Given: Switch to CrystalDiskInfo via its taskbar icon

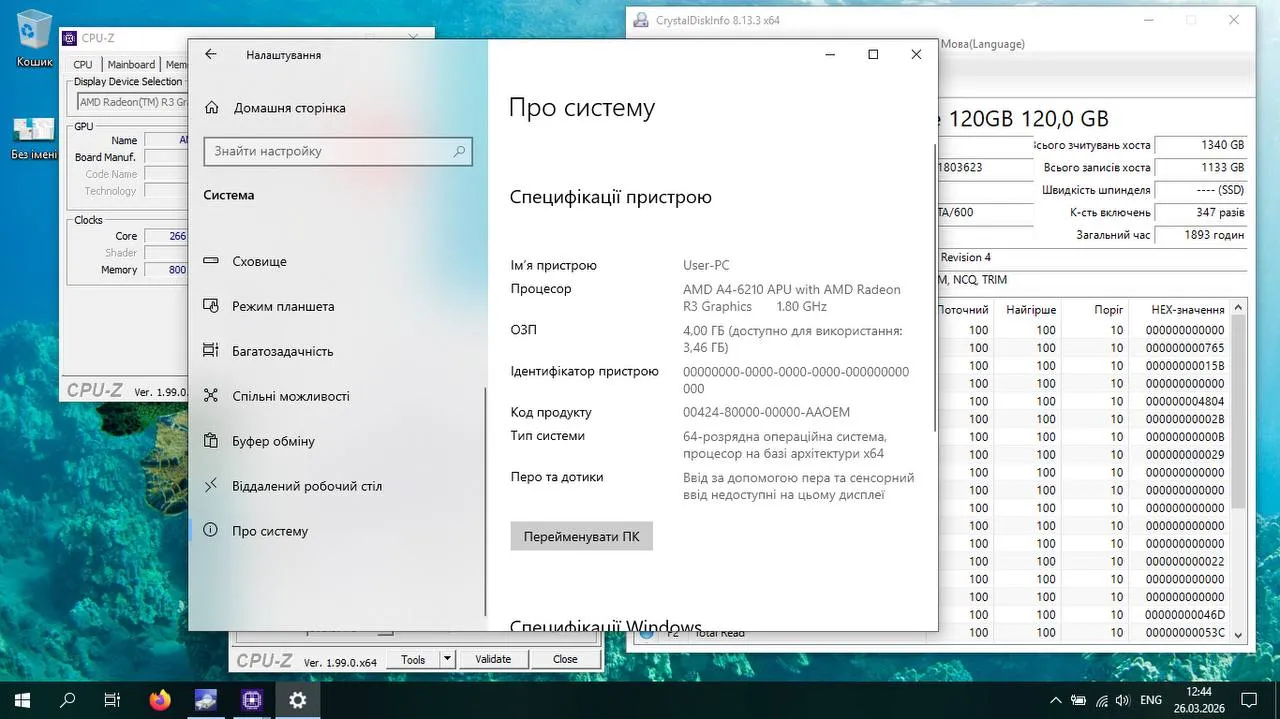Looking at the screenshot, I should click(206, 700).
